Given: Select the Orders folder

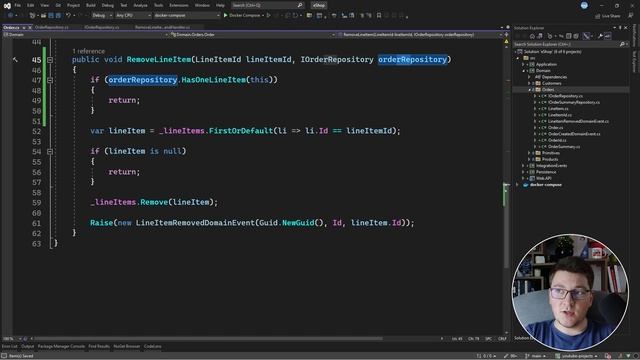Looking at the screenshot, I should point(548,90).
